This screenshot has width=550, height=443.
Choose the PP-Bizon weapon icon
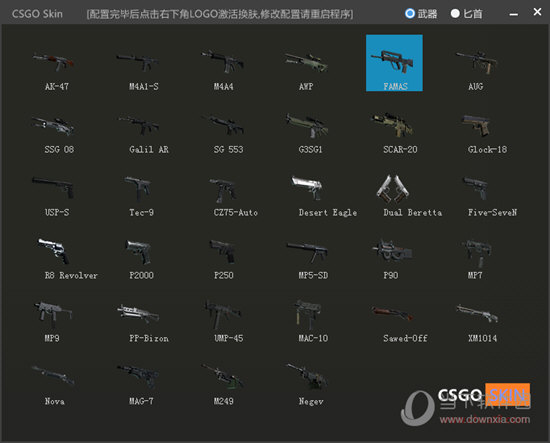[x=138, y=314]
